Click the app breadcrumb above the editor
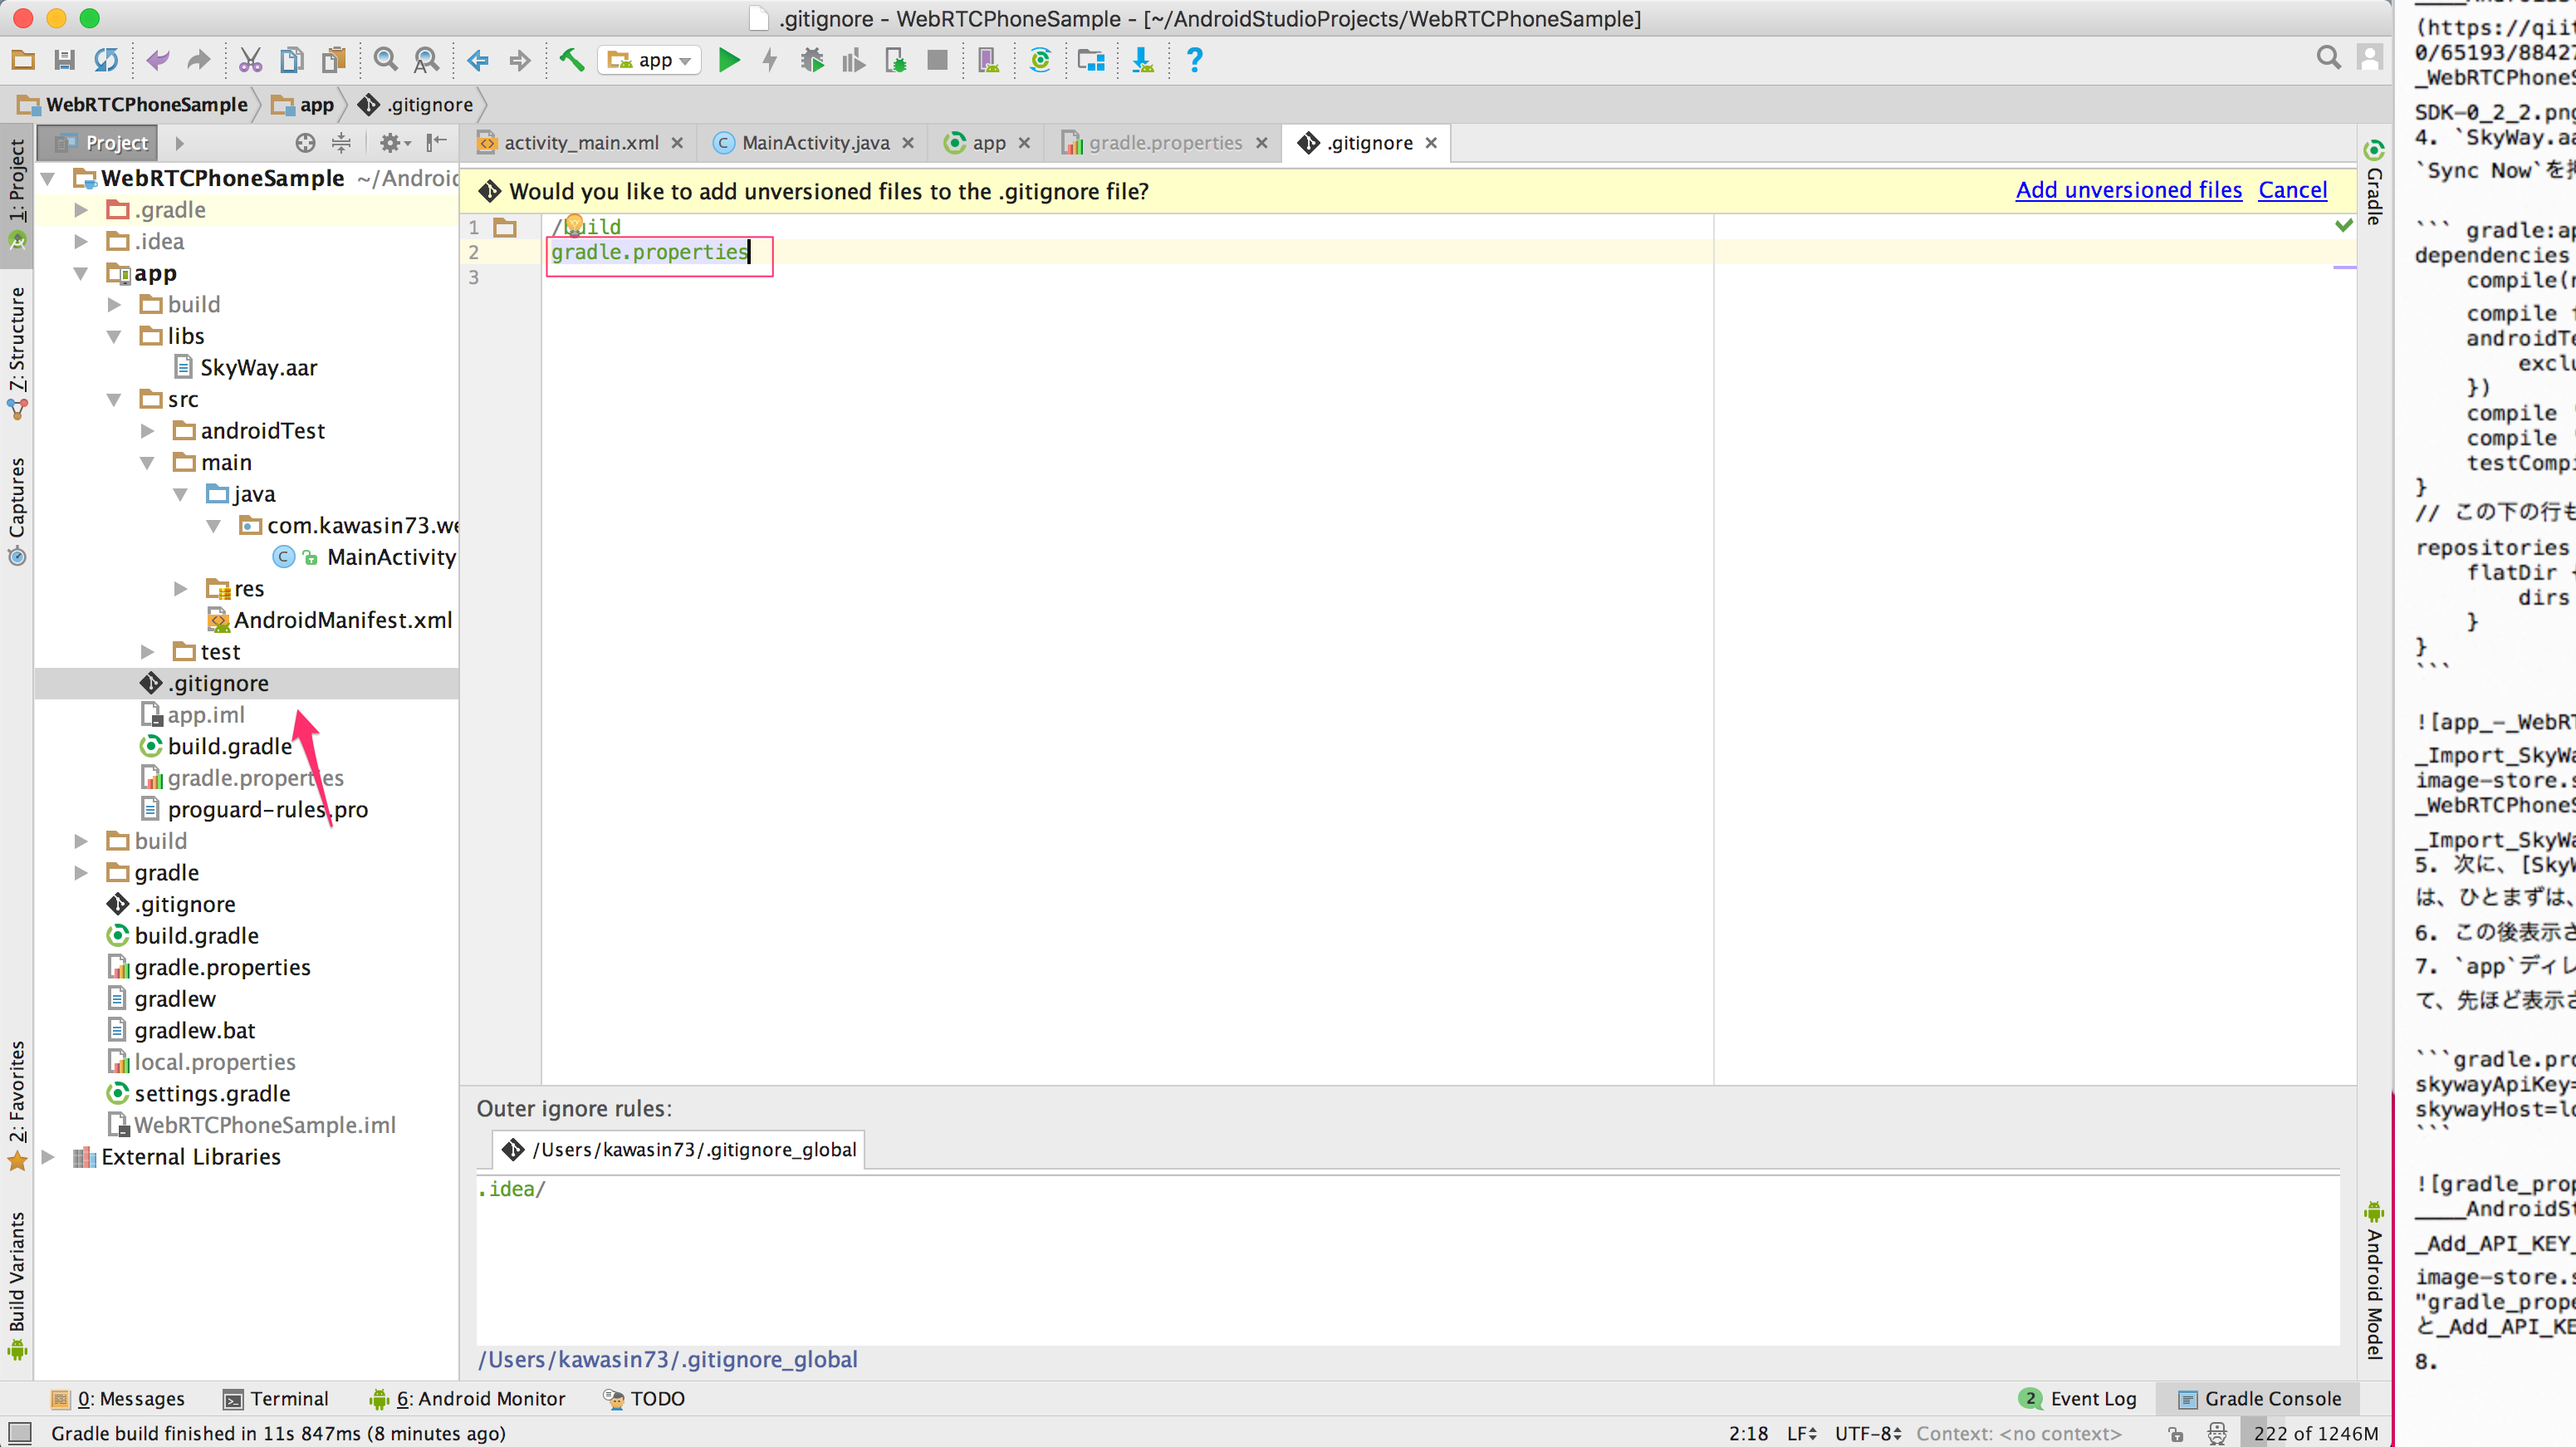Screen dimensions: 2576x1447 [315, 104]
